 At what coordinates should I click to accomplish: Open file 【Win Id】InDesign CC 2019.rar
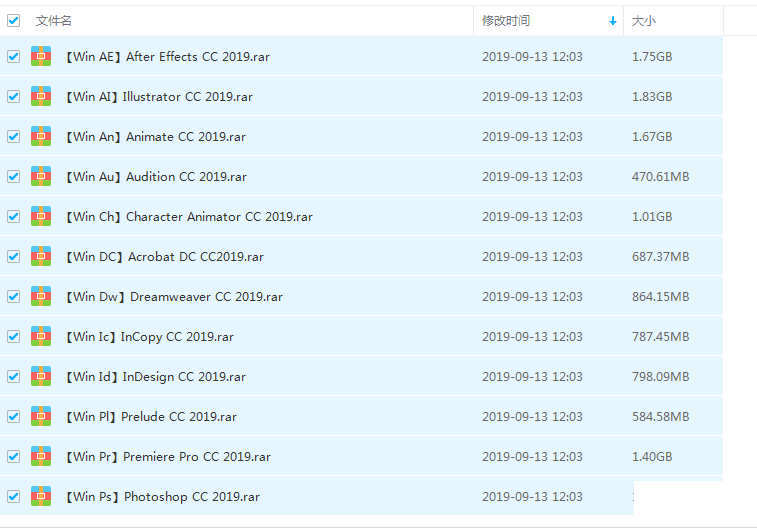click(155, 377)
